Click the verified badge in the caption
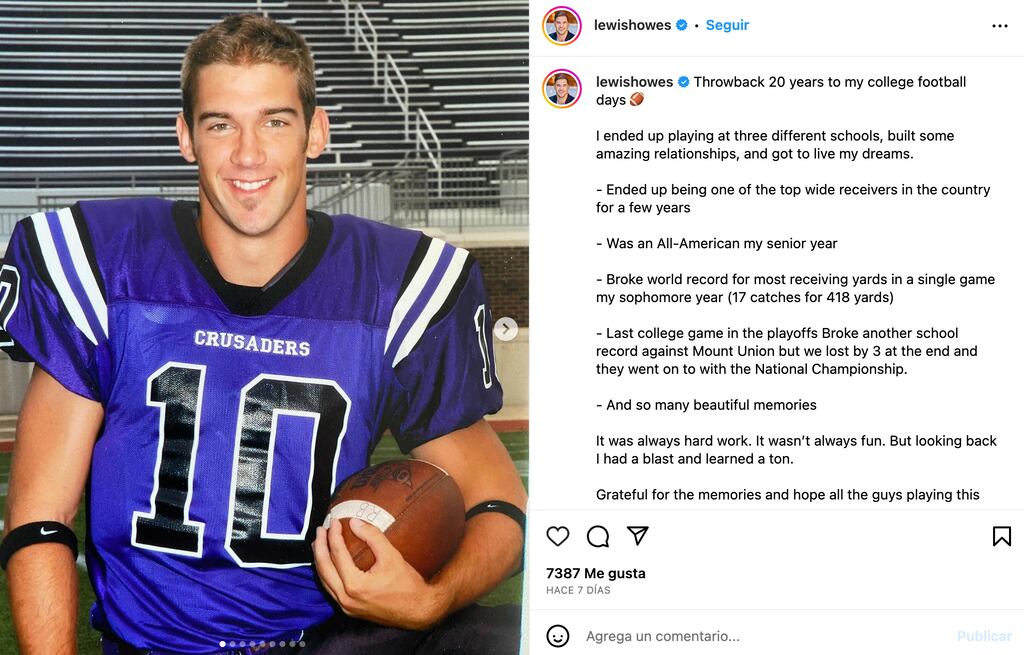Image resolution: width=1024 pixels, height=655 pixels. click(x=684, y=82)
